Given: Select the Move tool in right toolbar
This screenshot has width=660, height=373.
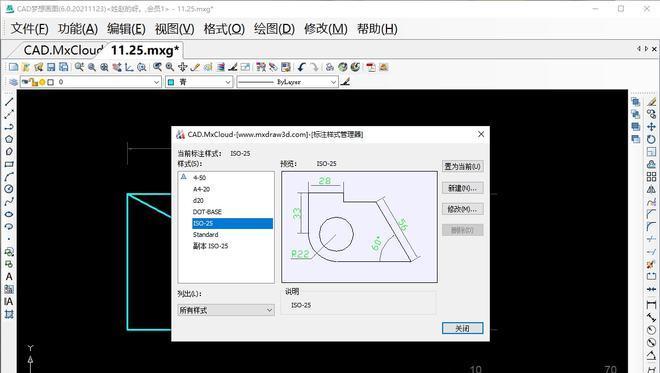Looking at the screenshot, I should click(651, 127).
